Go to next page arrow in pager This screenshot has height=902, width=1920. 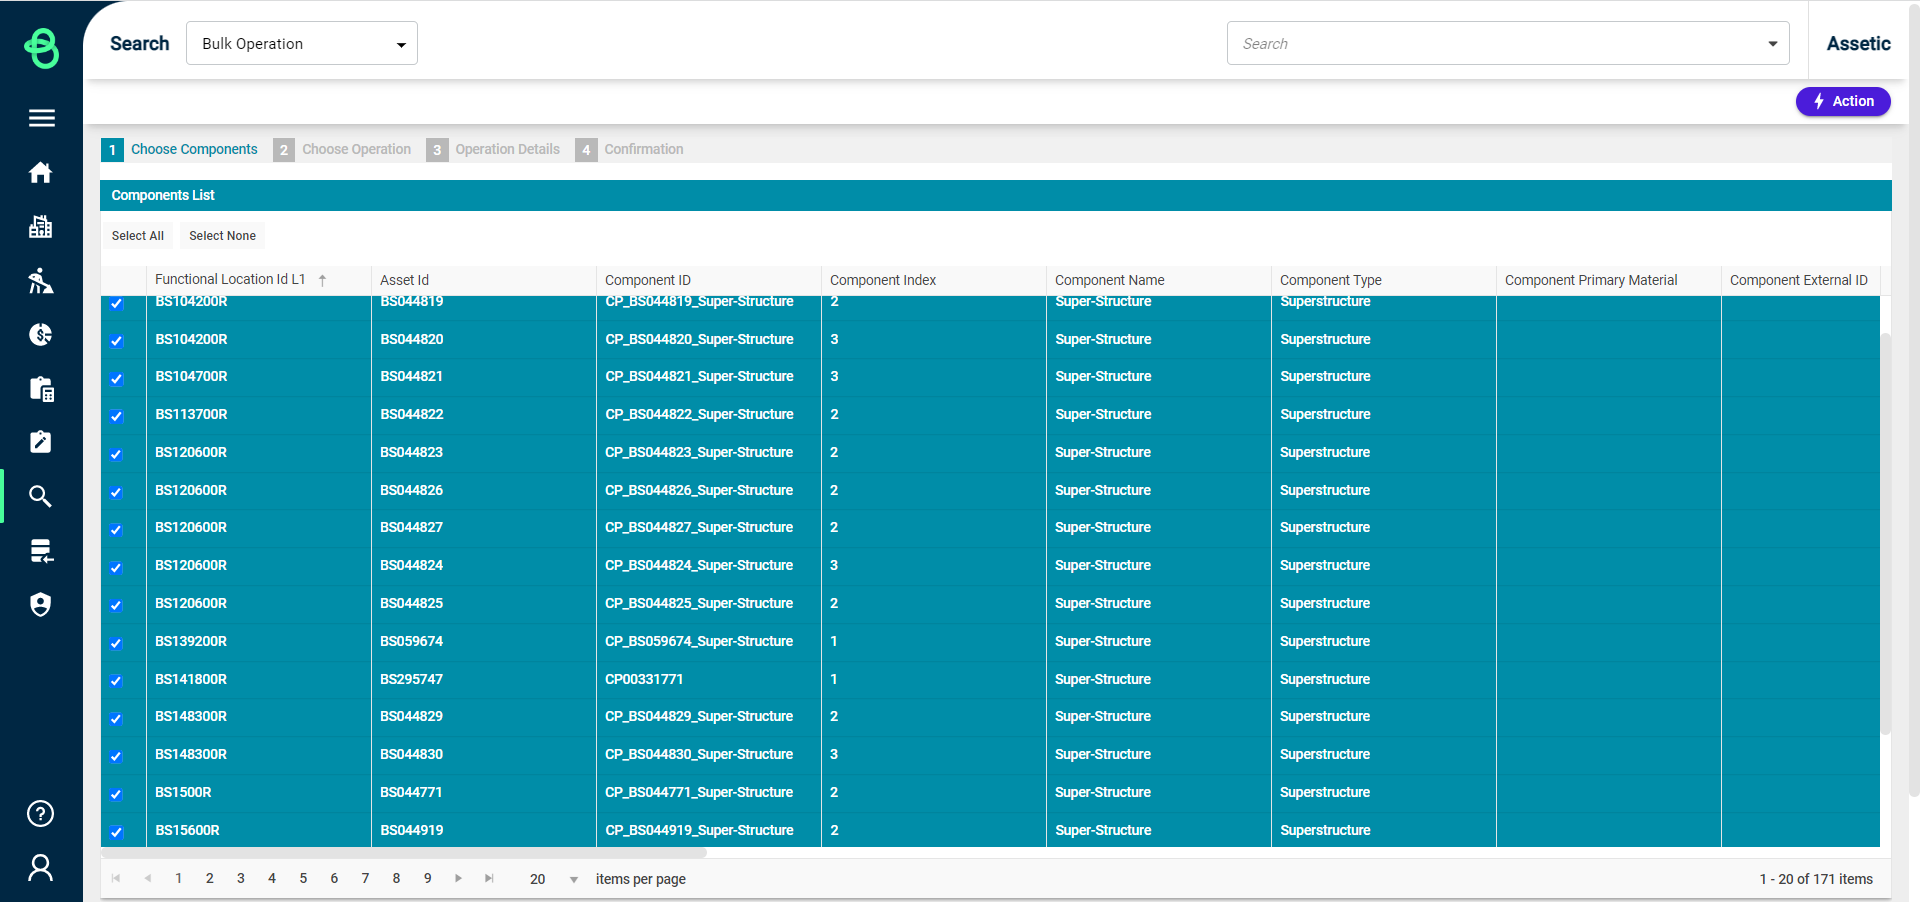tap(458, 878)
